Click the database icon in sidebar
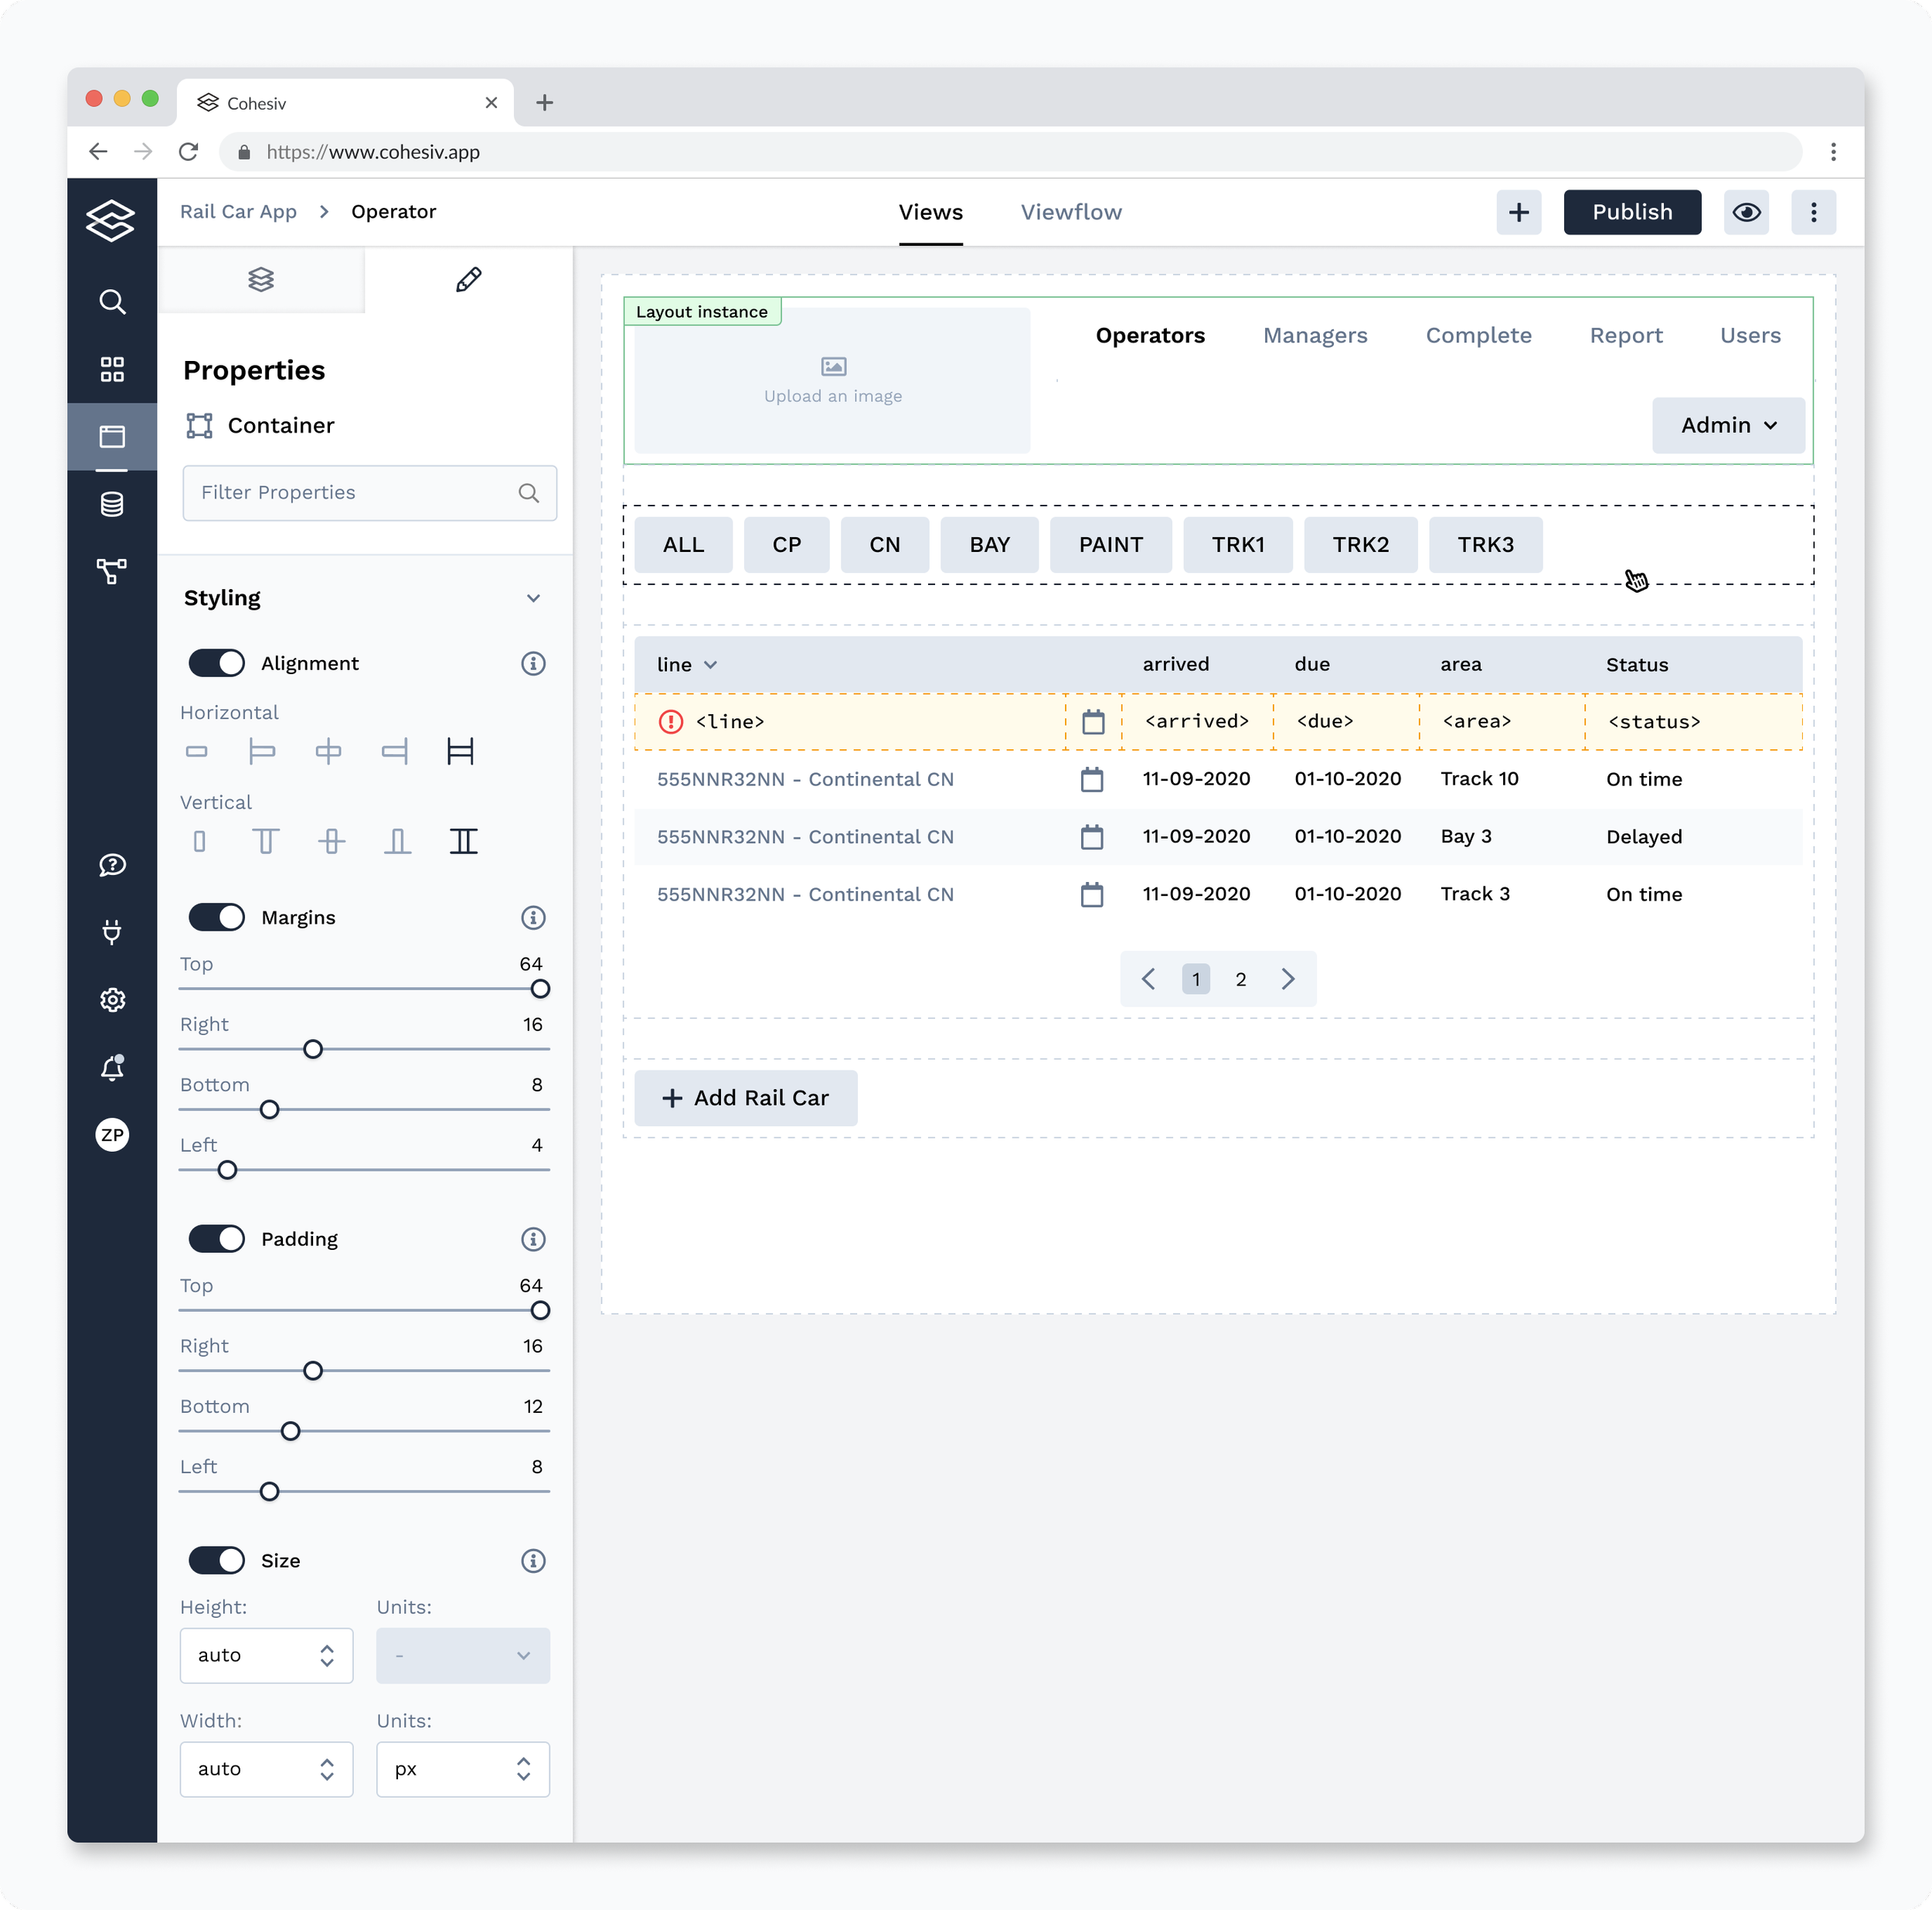1932x1910 pixels. 112,504
